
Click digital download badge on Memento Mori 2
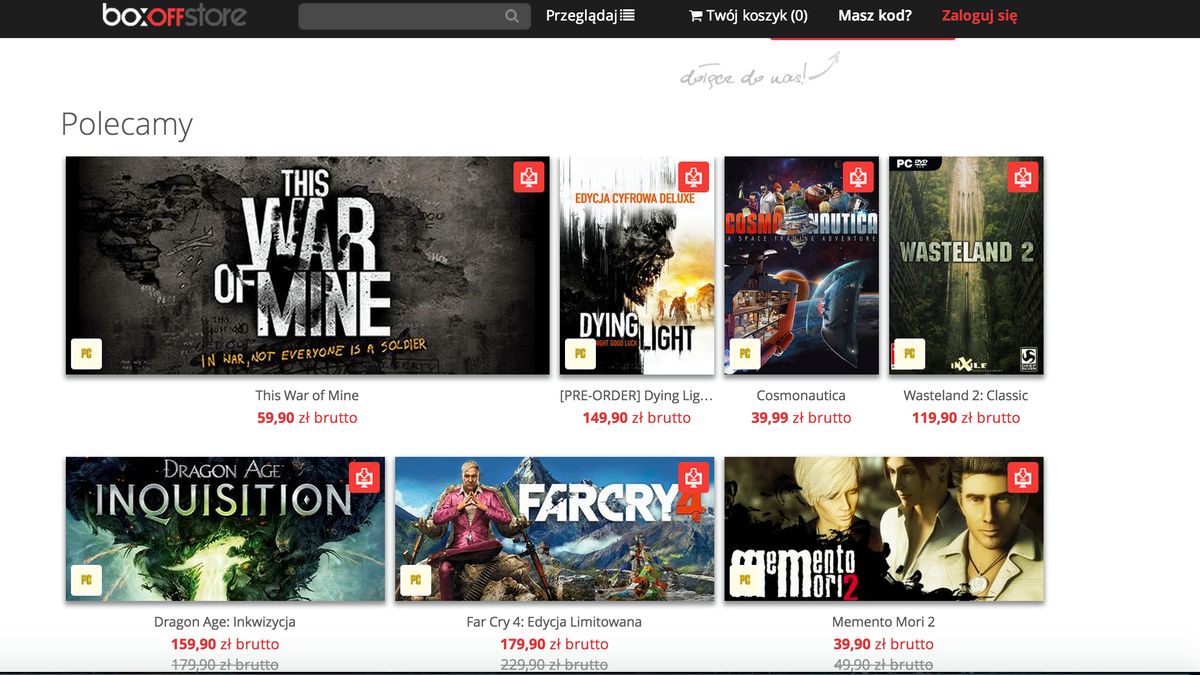coord(1022,478)
